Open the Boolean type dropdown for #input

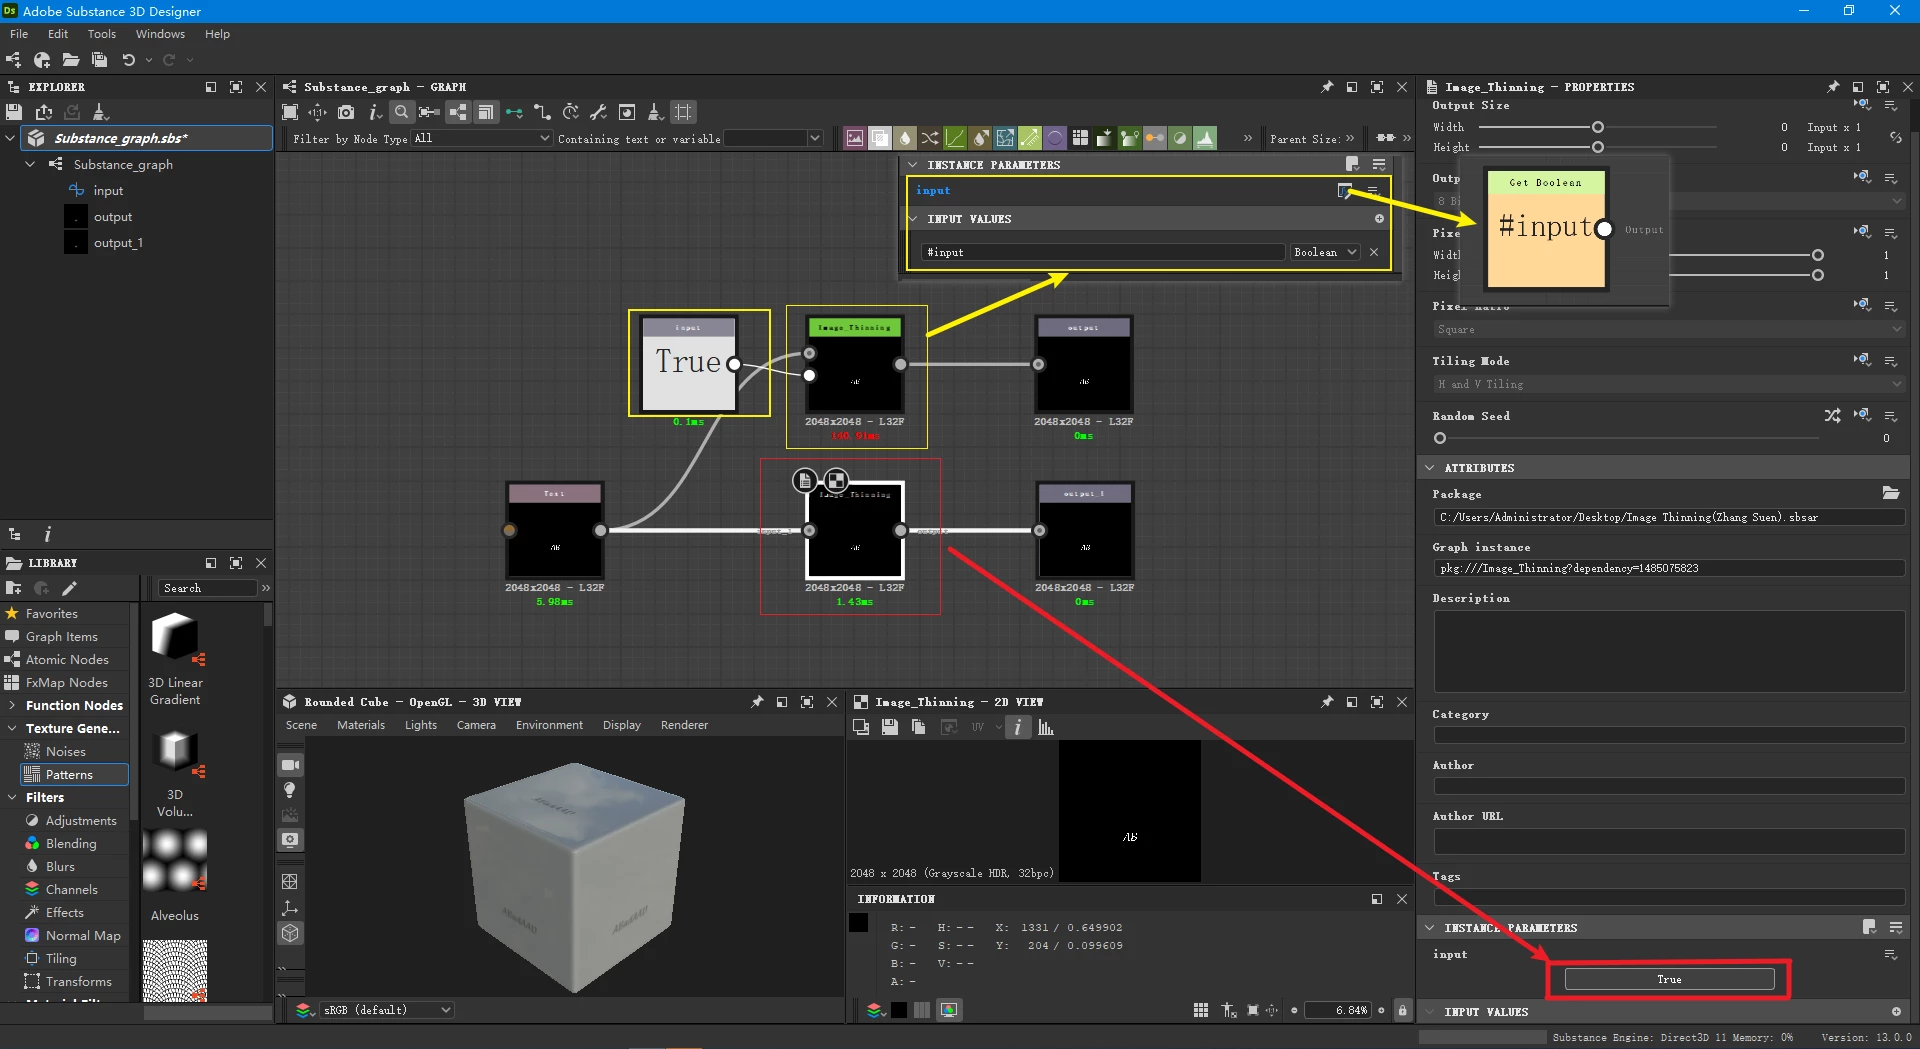tap(1325, 252)
